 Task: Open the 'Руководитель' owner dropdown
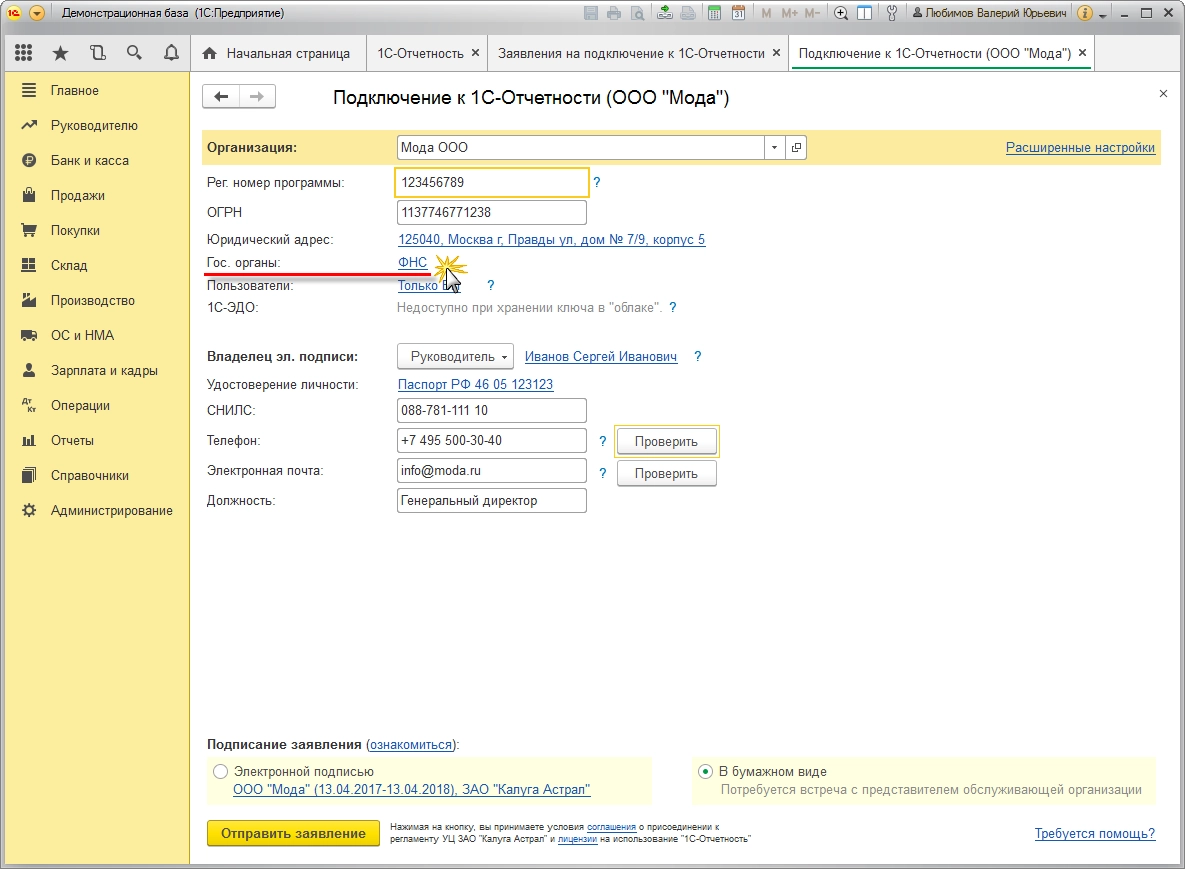pyautogui.click(x=456, y=357)
